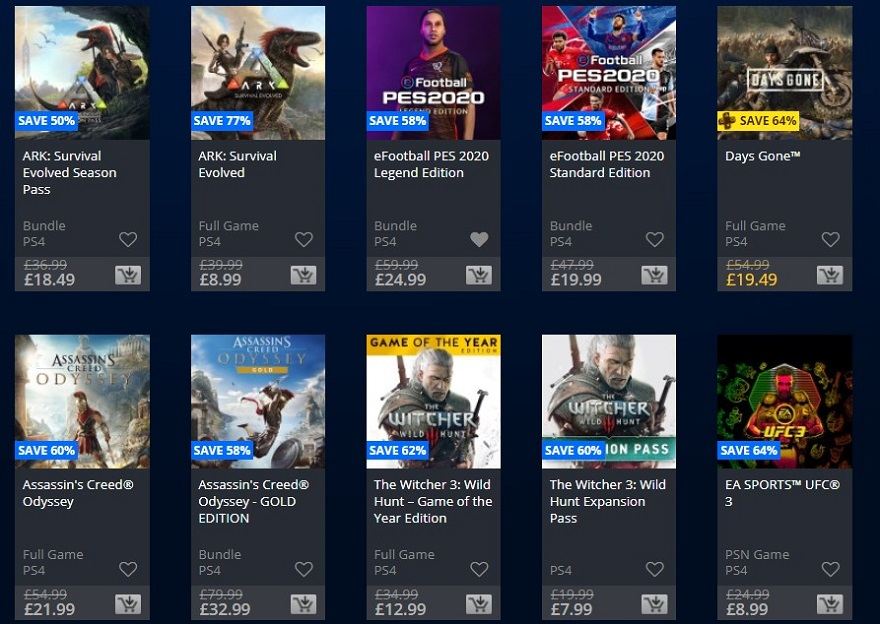Toggle wishlist heart for PES 2020 Legend Edition
This screenshot has width=880, height=624.
(x=479, y=240)
